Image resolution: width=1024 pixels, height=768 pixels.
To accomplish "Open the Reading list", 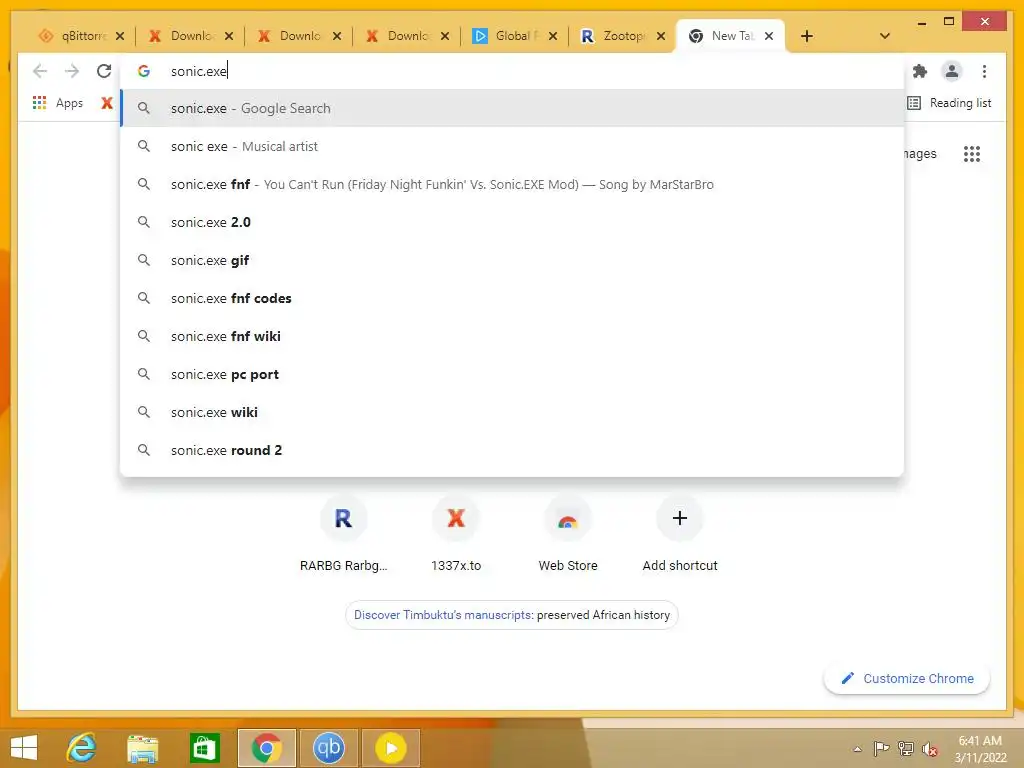I will tap(950, 103).
